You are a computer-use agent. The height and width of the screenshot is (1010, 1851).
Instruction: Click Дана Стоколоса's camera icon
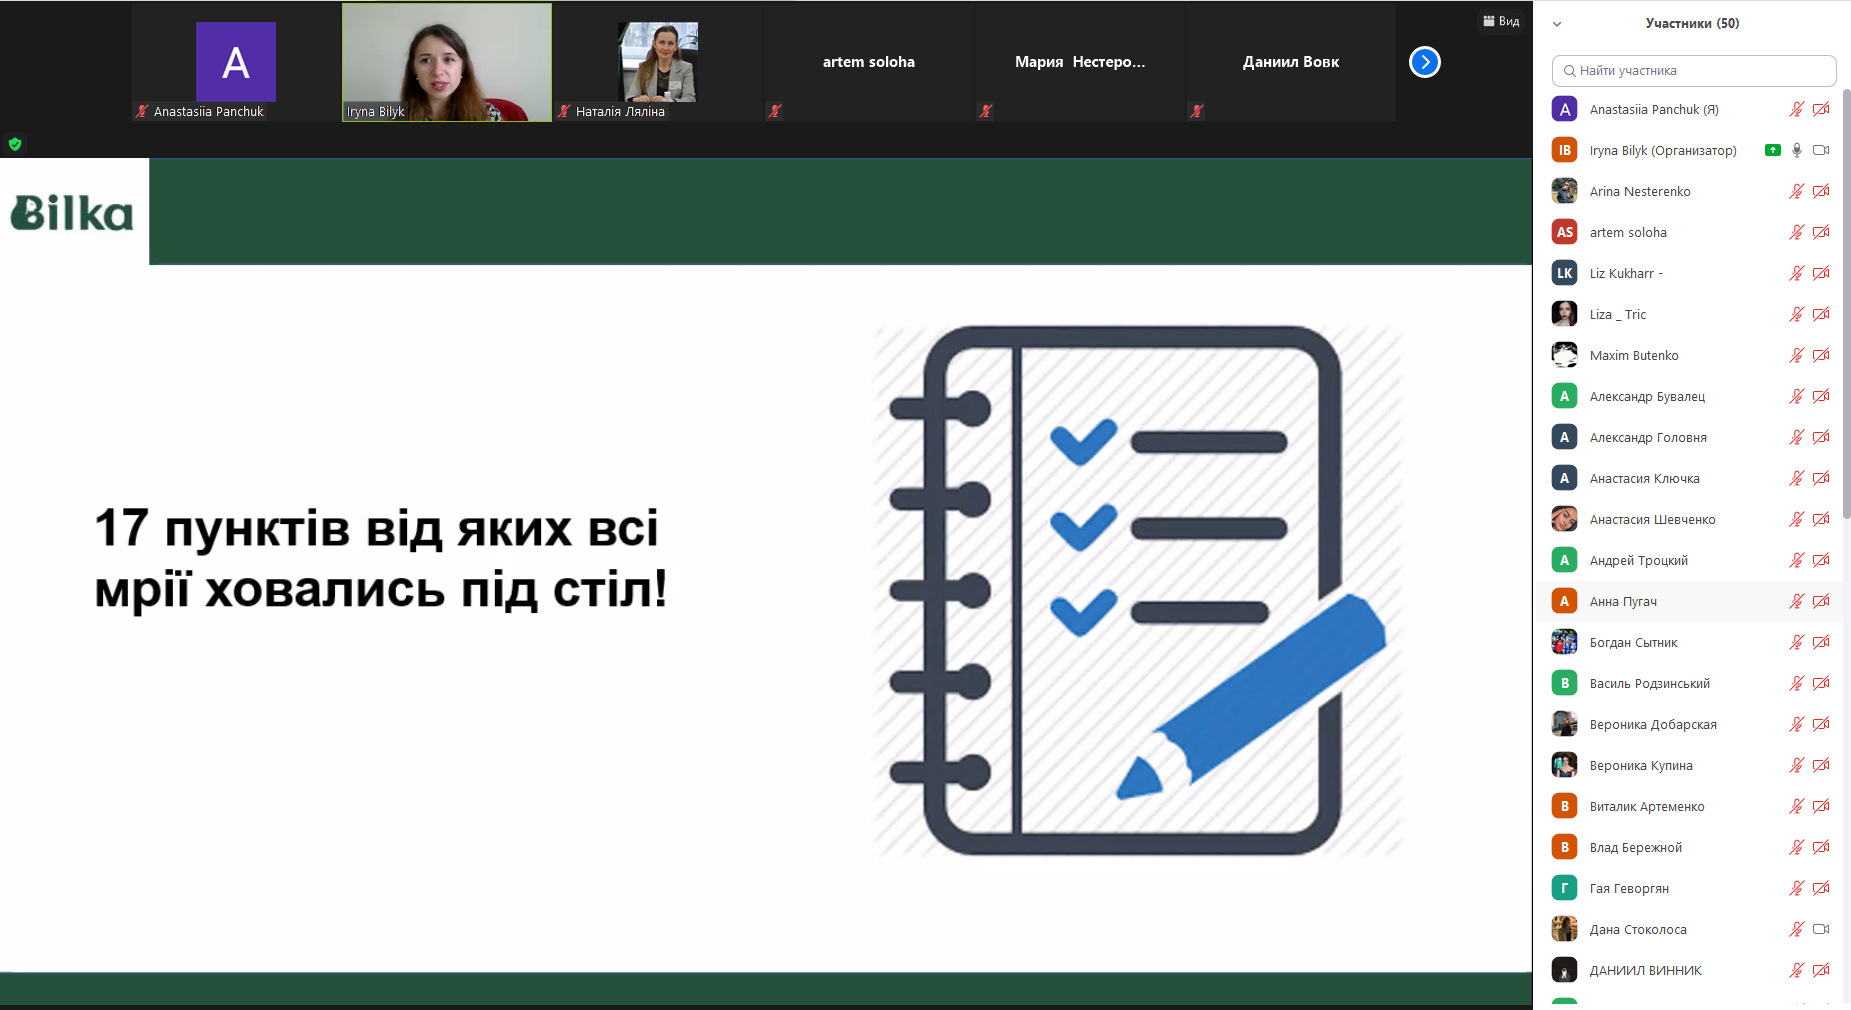click(1821, 929)
